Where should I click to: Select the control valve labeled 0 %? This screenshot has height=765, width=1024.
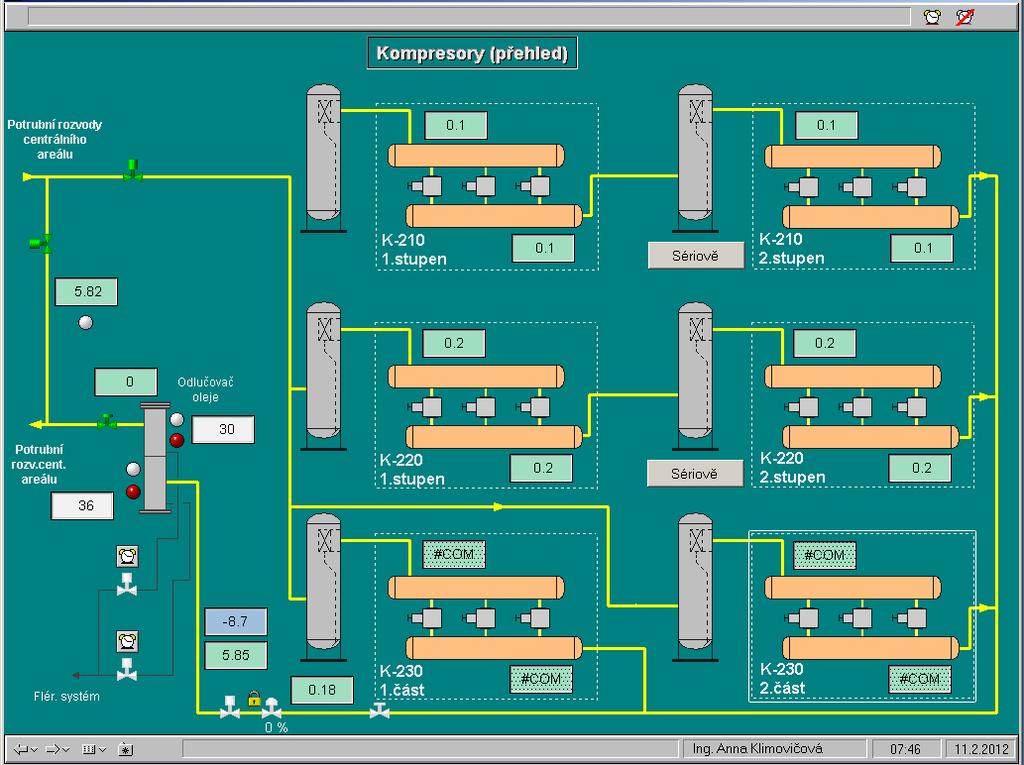(272, 708)
